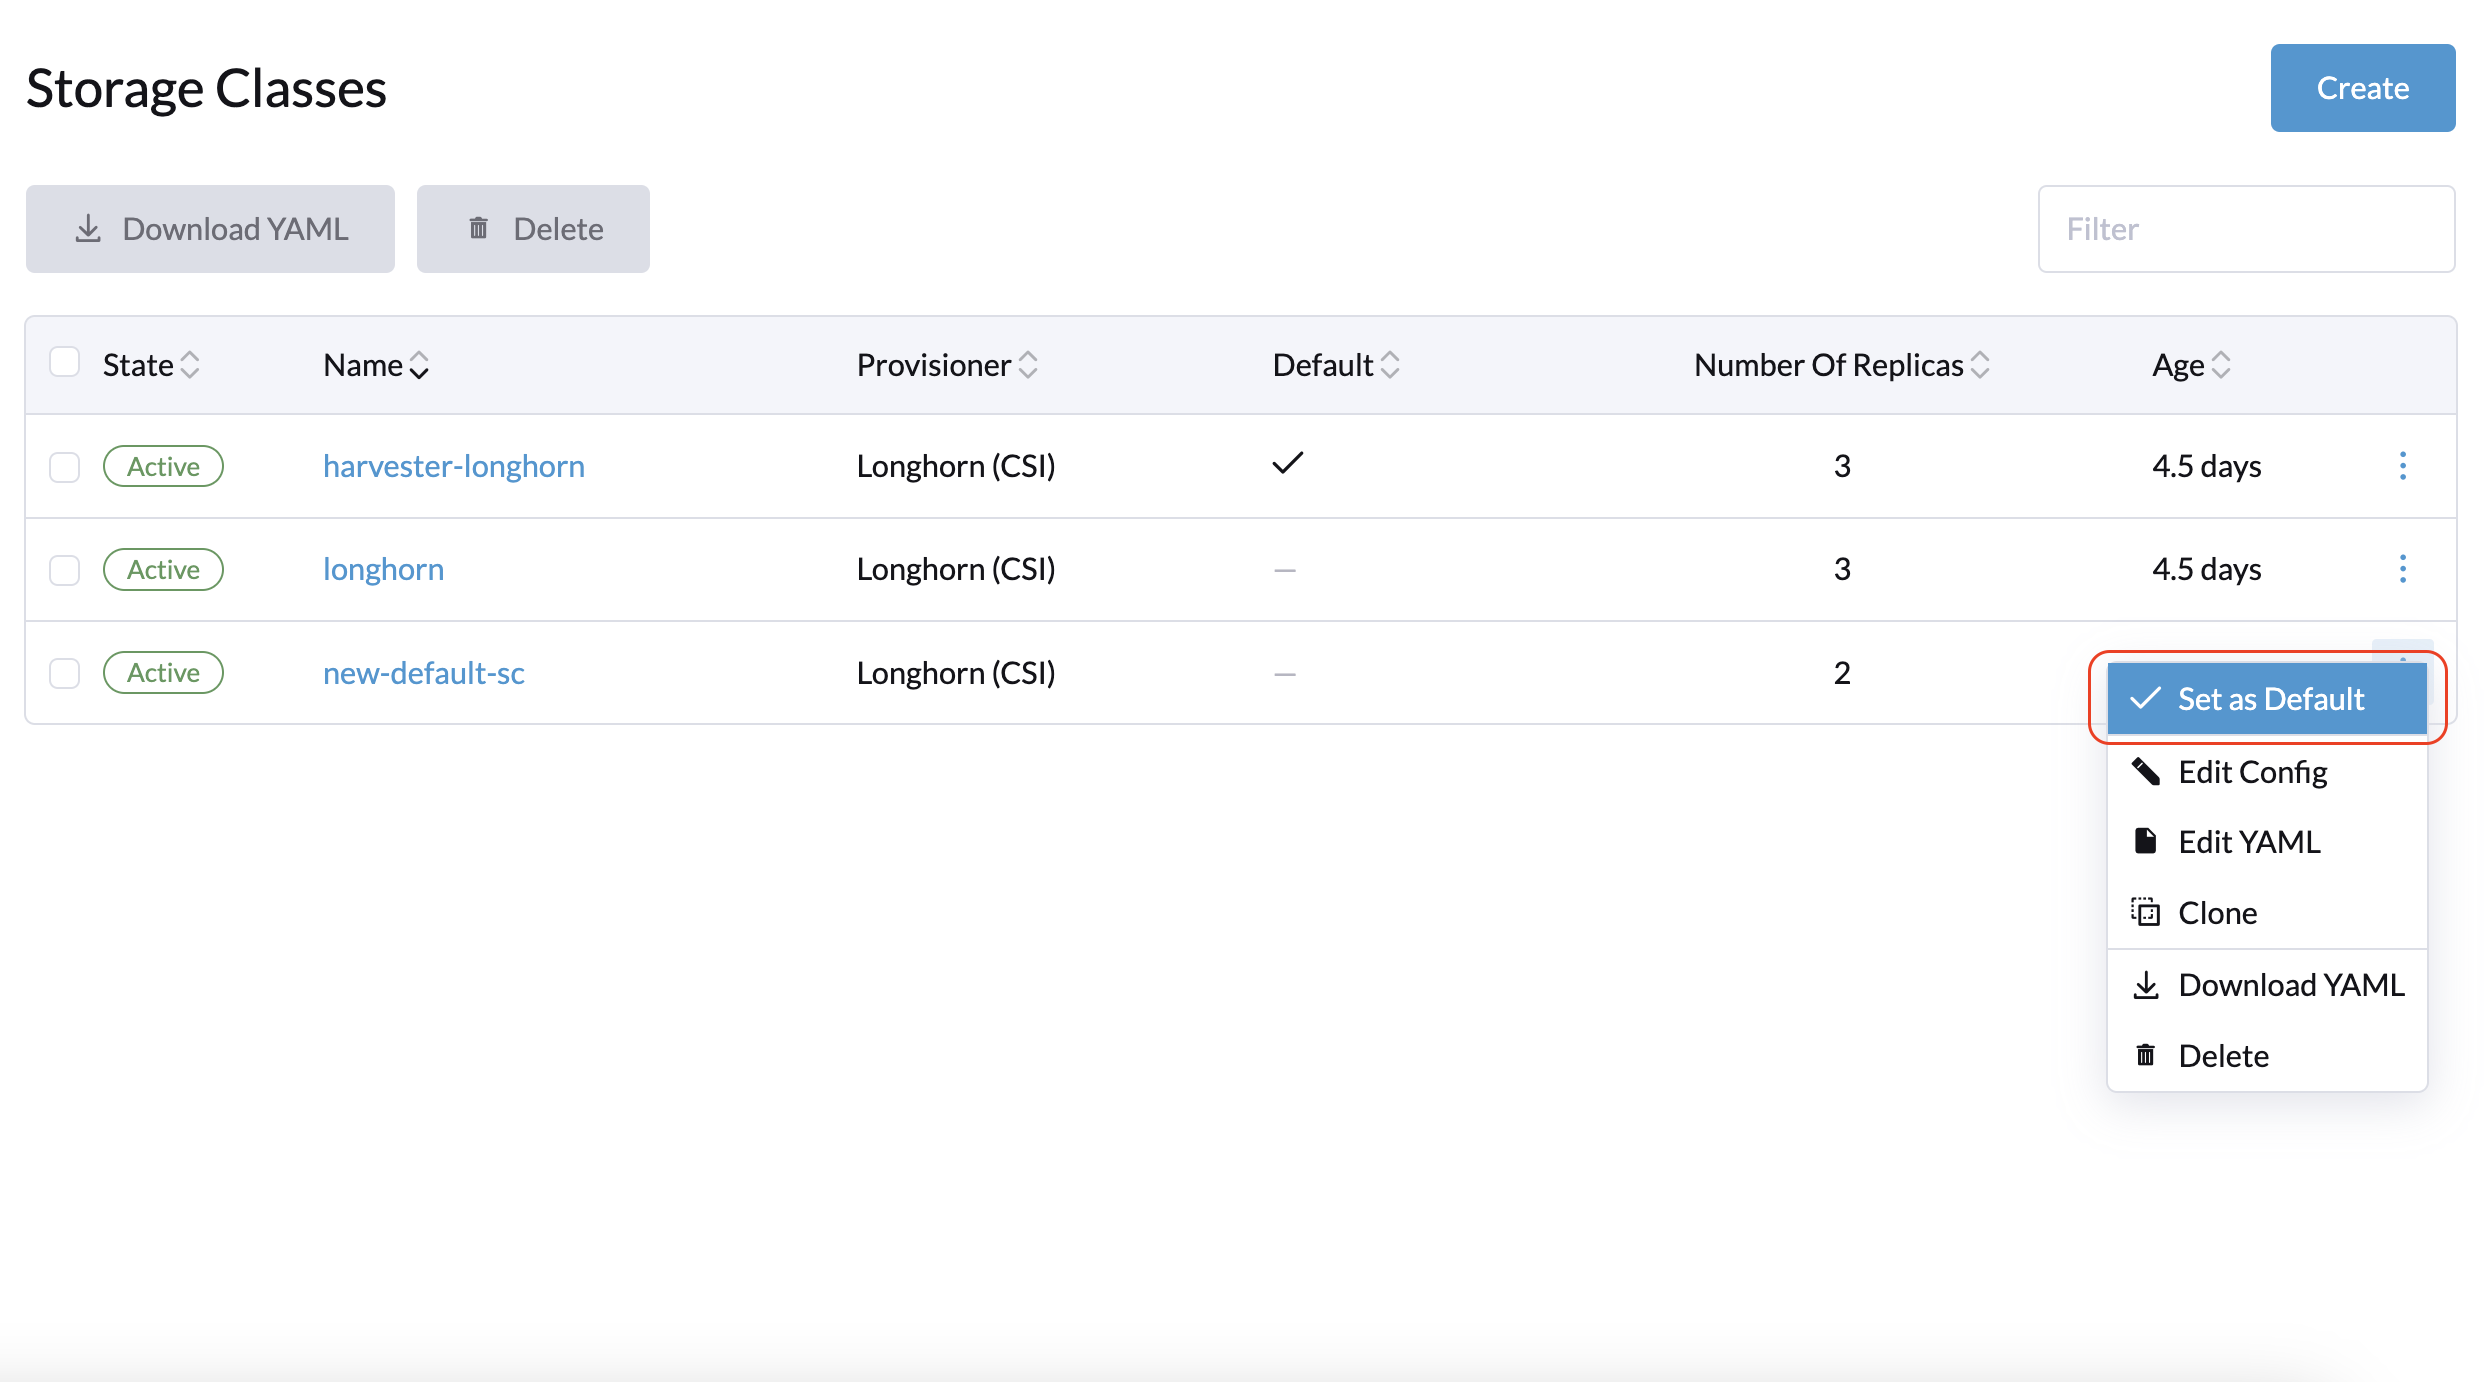Image resolution: width=2484 pixels, height=1382 pixels.
Task: Sort table by Name column arrow
Action: (x=420, y=365)
